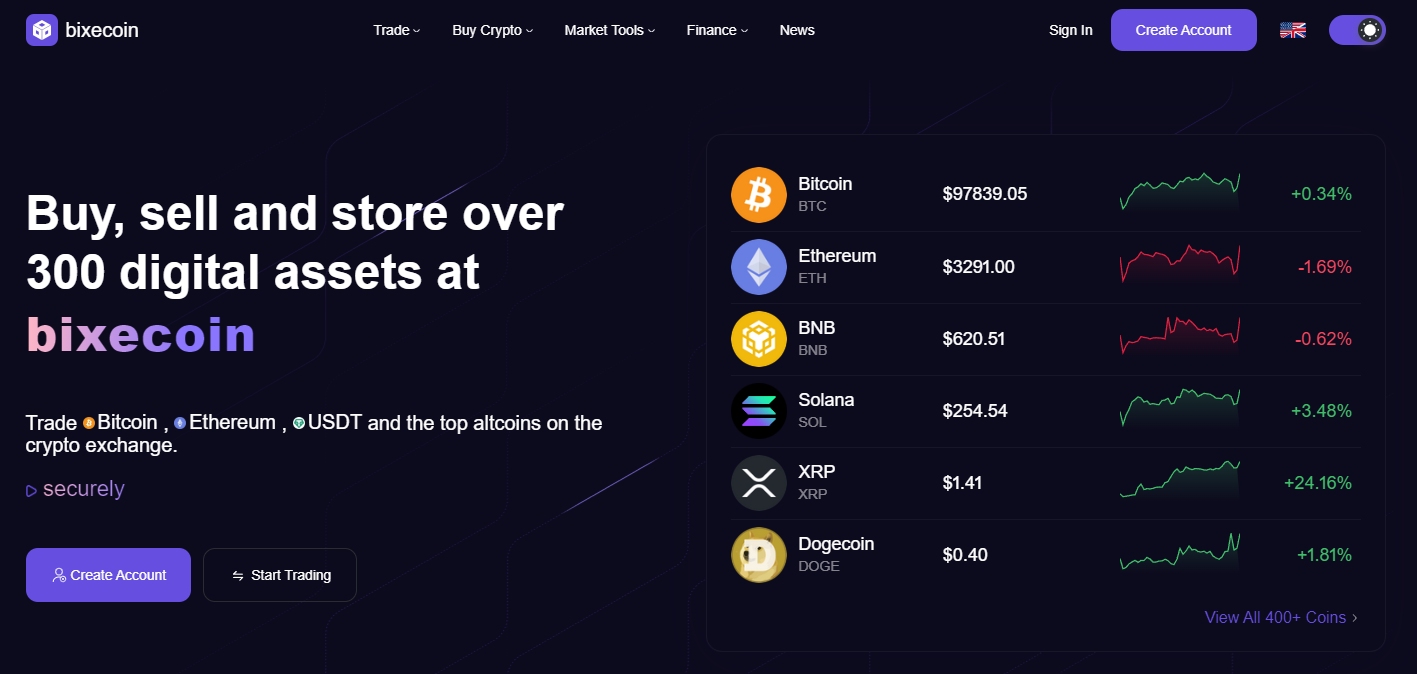Select the Bitcoin coin icon
The height and width of the screenshot is (674, 1417).
pos(759,194)
